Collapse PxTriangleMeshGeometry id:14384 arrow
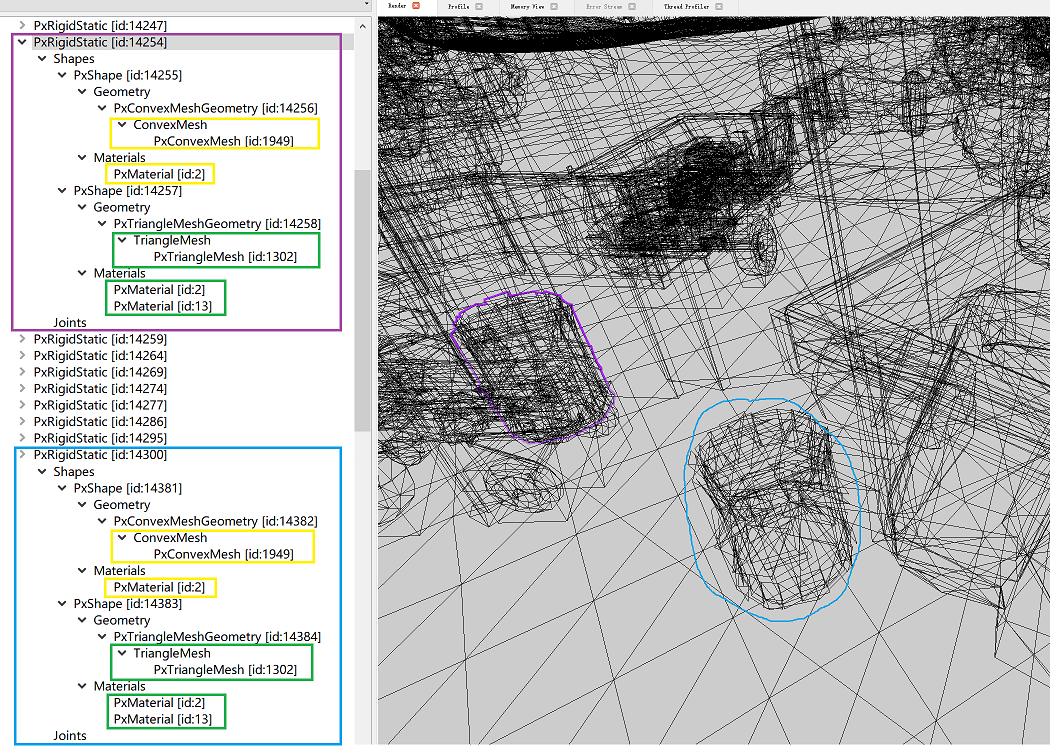The image size is (1050, 748). 102,637
